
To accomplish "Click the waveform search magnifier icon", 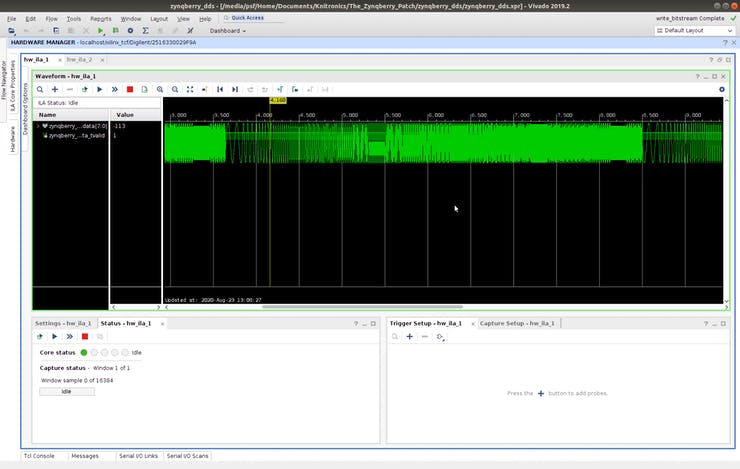I will [x=40, y=89].
